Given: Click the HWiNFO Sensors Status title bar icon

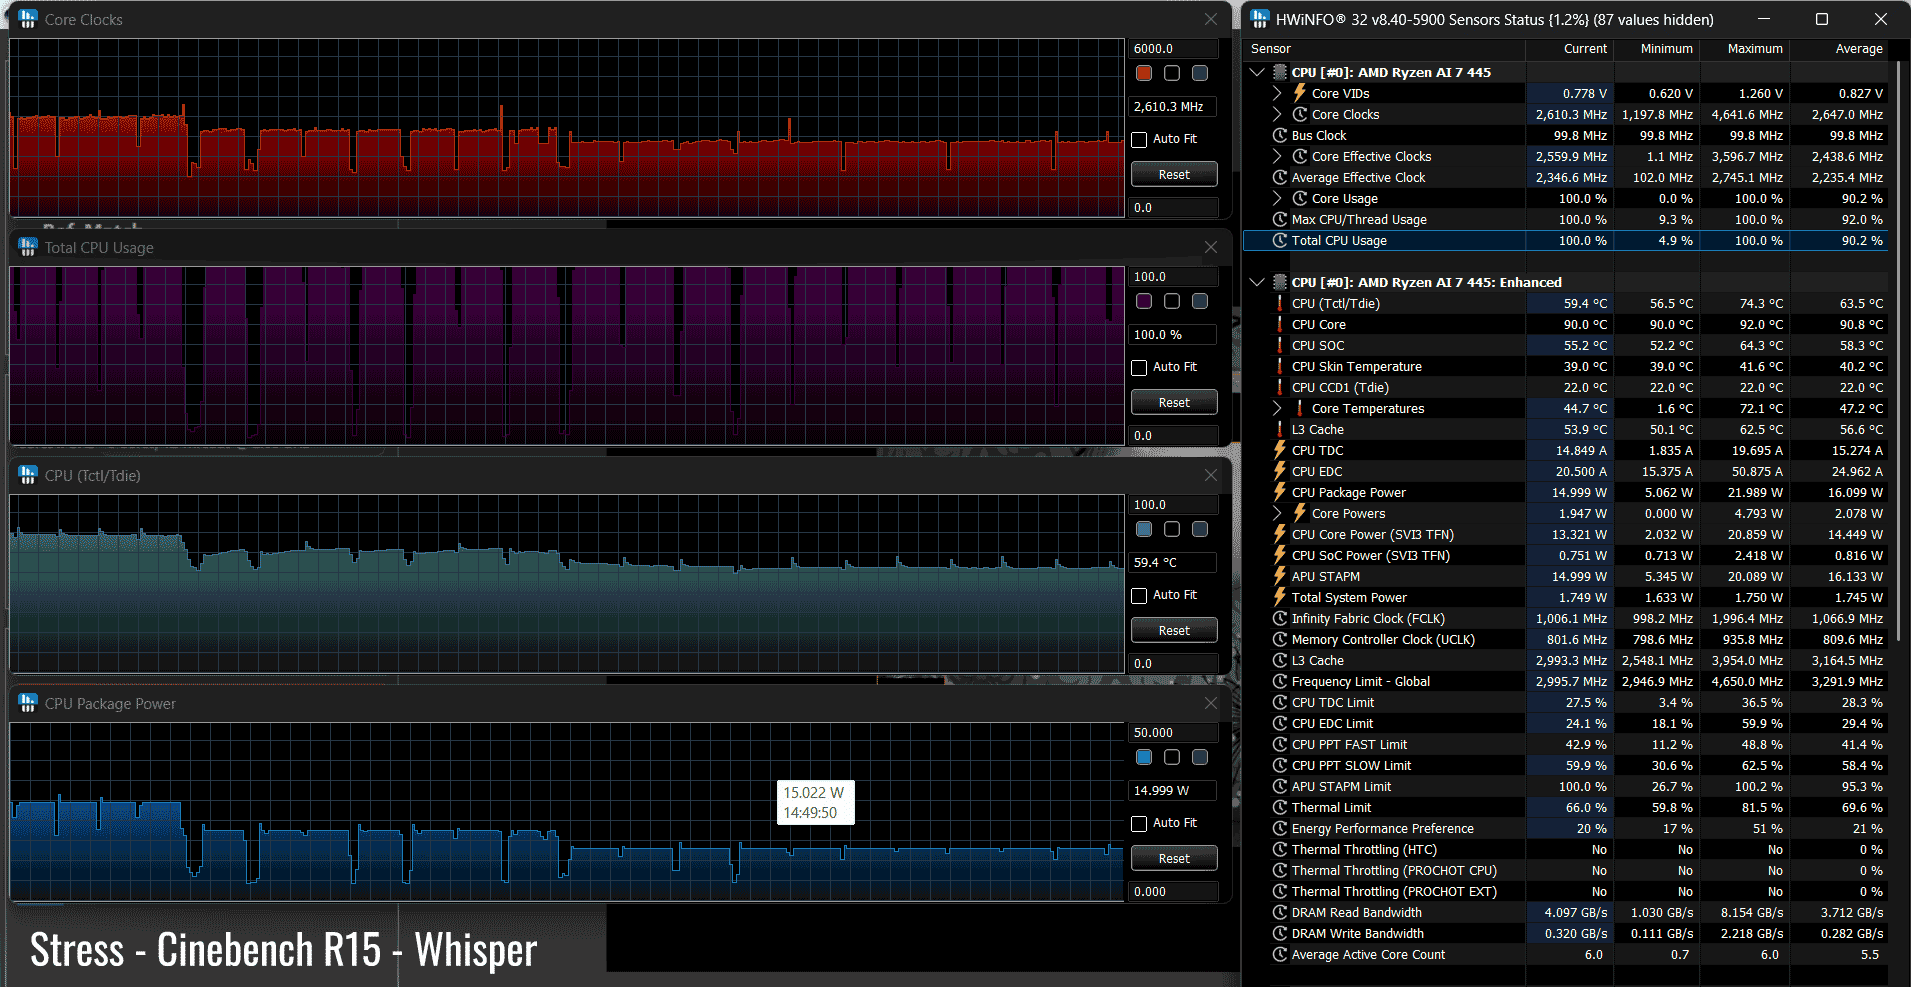Looking at the screenshot, I should coord(1260,19).
